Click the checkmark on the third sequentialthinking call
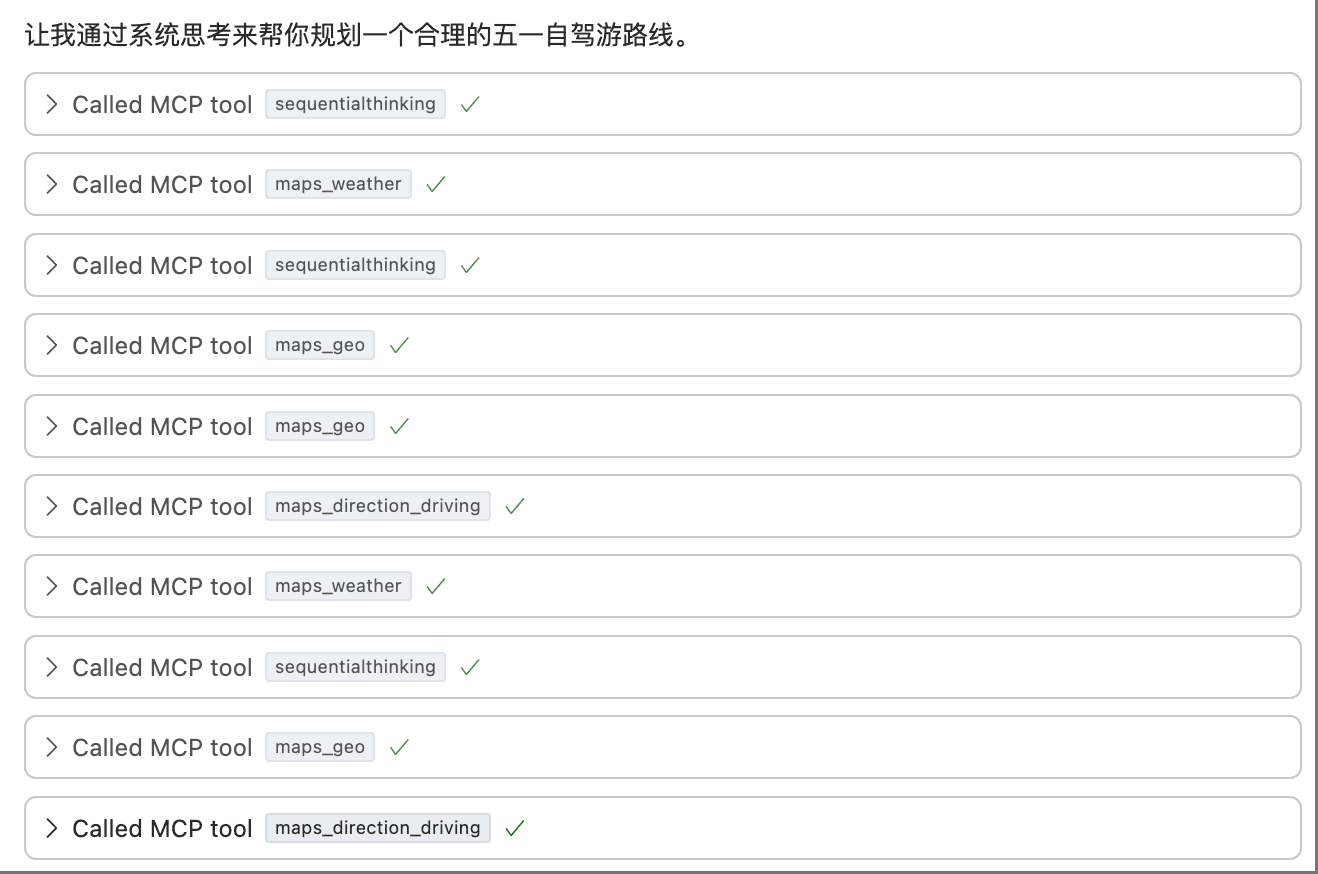 469,667
